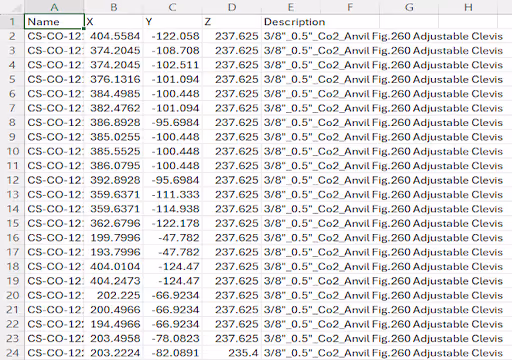
Task: Select column D header
Action: tap(232, 7)
